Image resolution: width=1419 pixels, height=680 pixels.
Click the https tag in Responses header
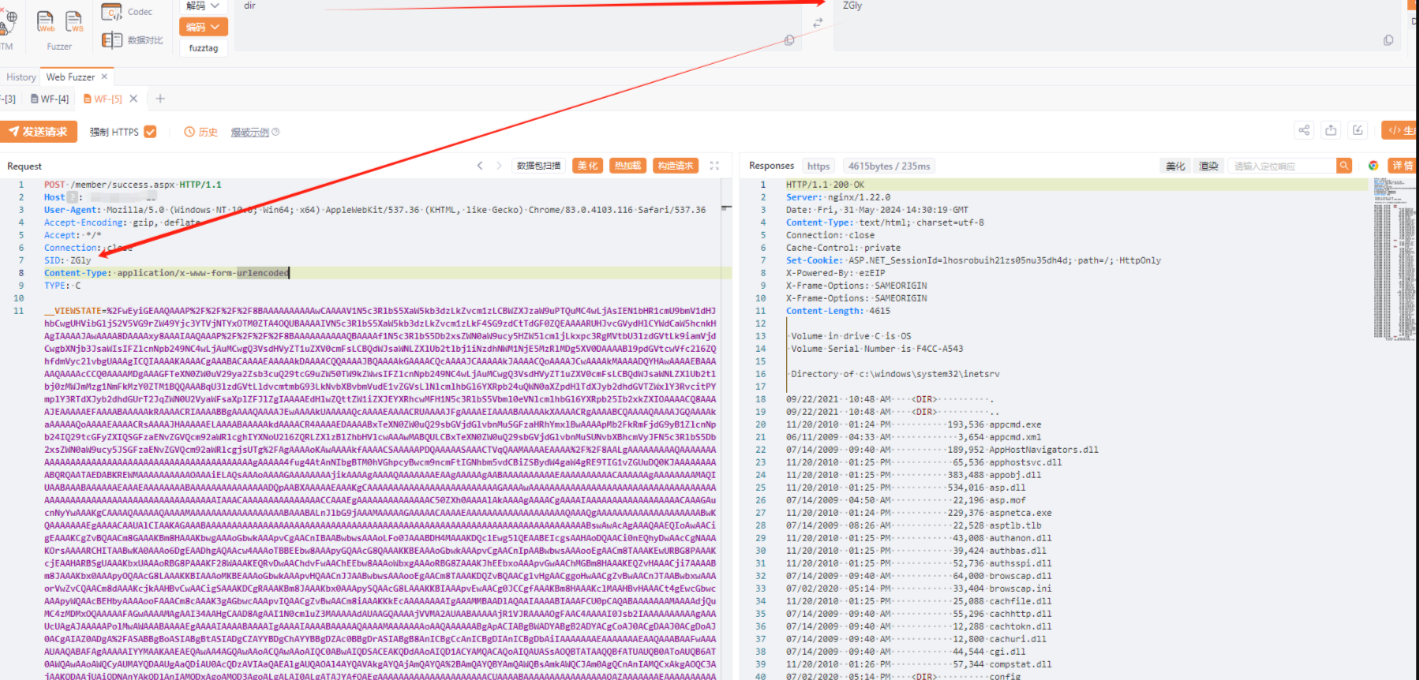tap(819, 166)
